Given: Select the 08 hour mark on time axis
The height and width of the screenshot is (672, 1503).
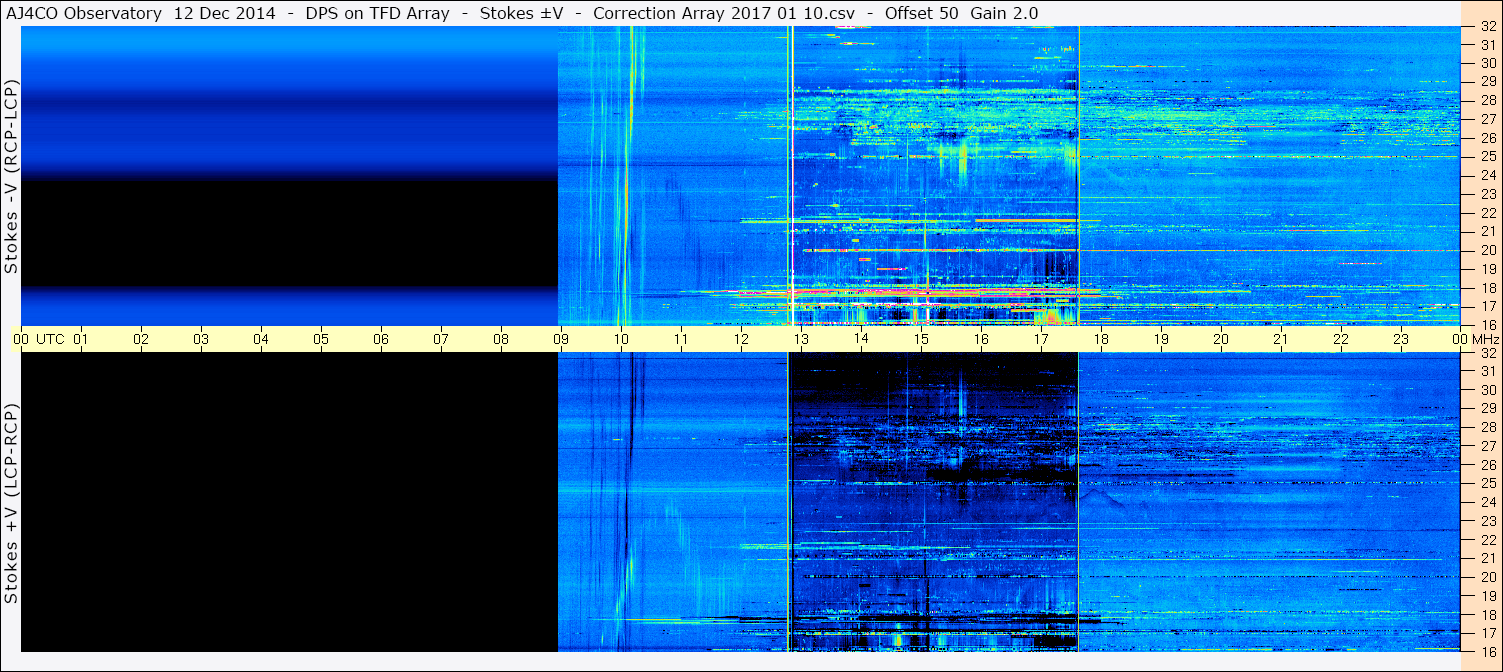Looking at the screenshot, I should [x=501, y=340].
